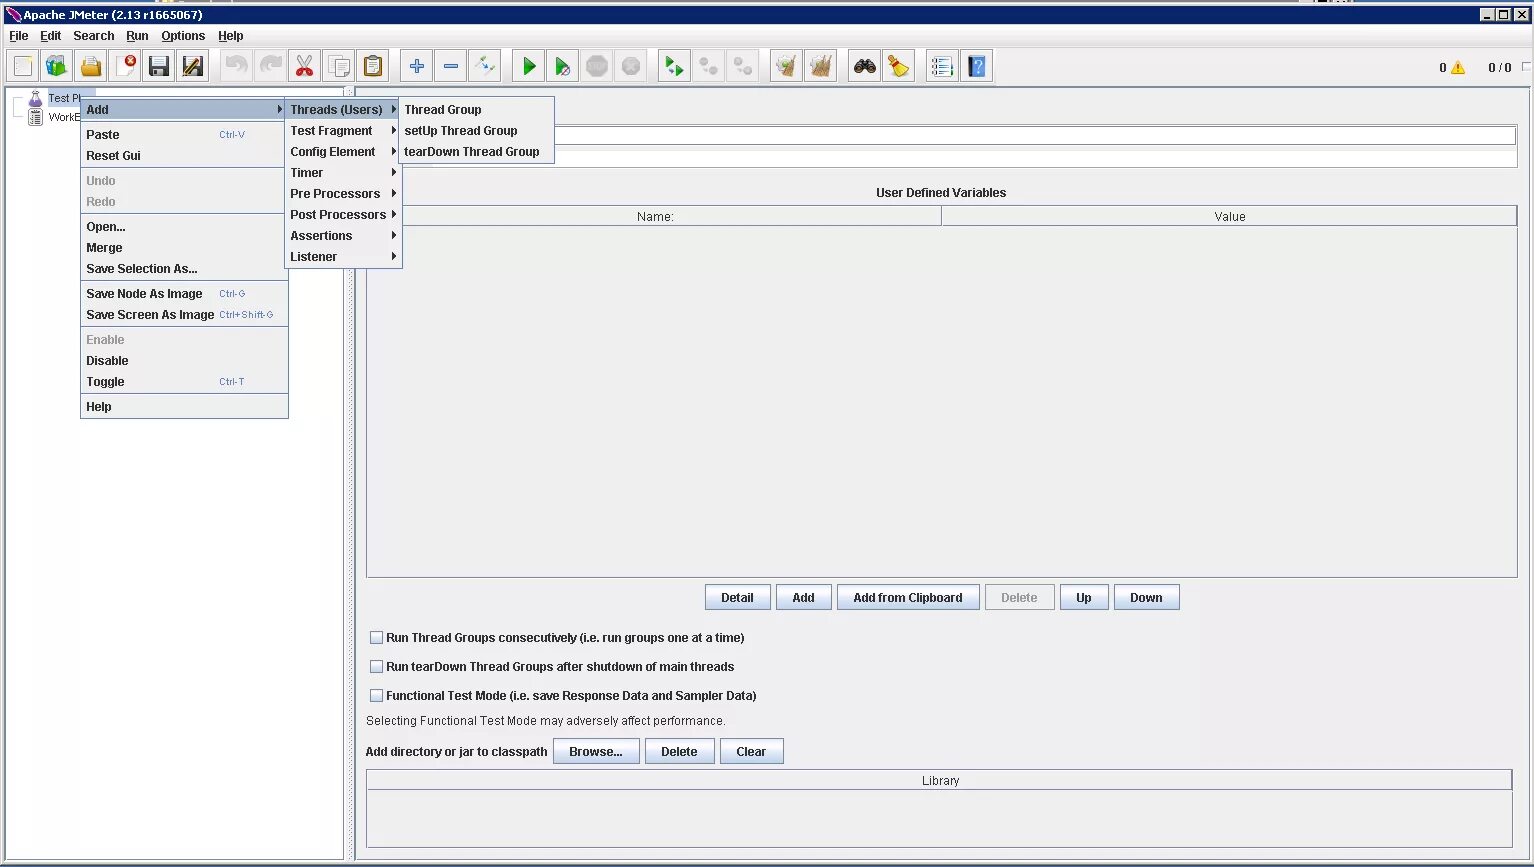Expand Assertions submenu
Image resolution: width=1534 pixels, height=867 pixels.
point(343,236)
